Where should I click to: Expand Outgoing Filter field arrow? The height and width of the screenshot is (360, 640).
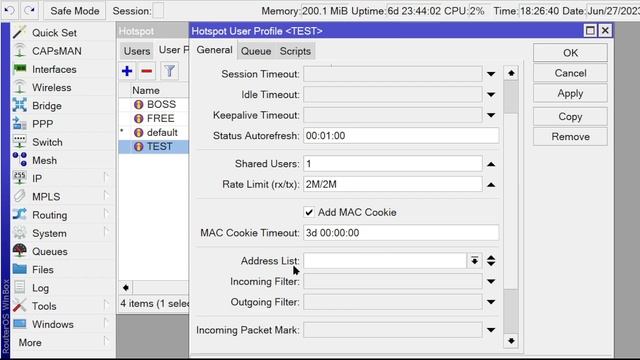click(x=491, y=302)
